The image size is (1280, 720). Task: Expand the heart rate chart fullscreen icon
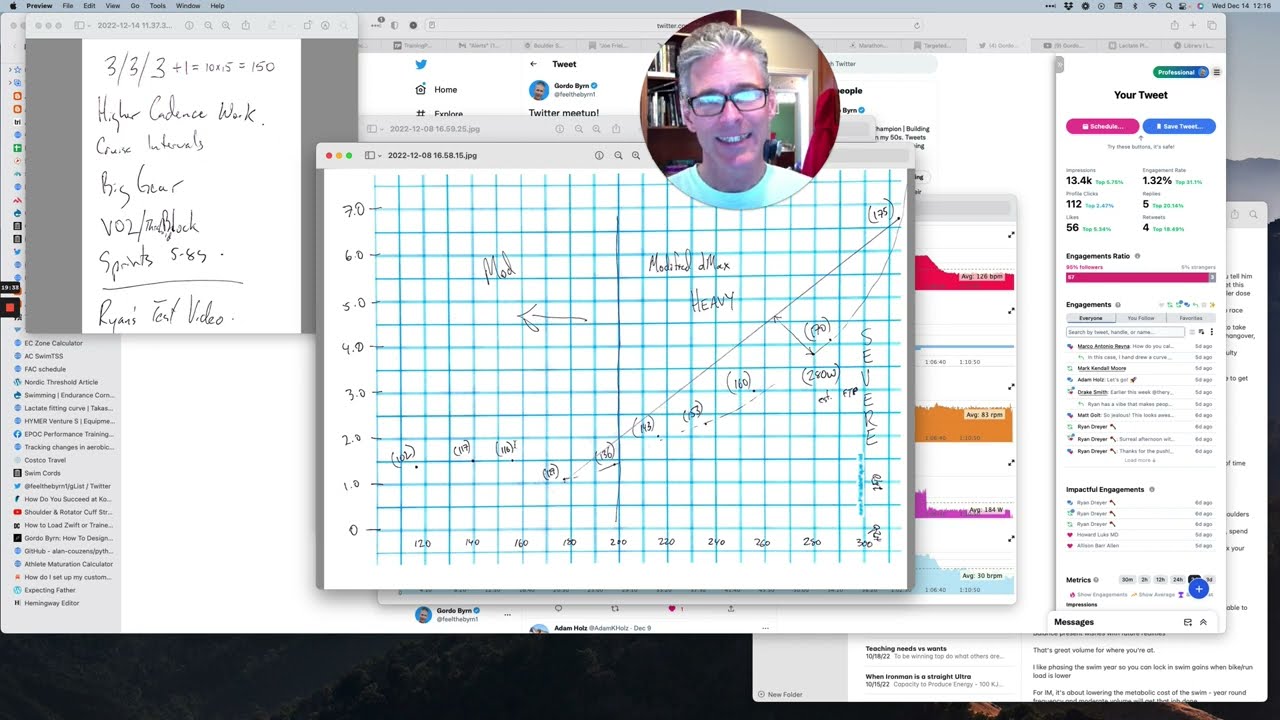pos(1011,235)
